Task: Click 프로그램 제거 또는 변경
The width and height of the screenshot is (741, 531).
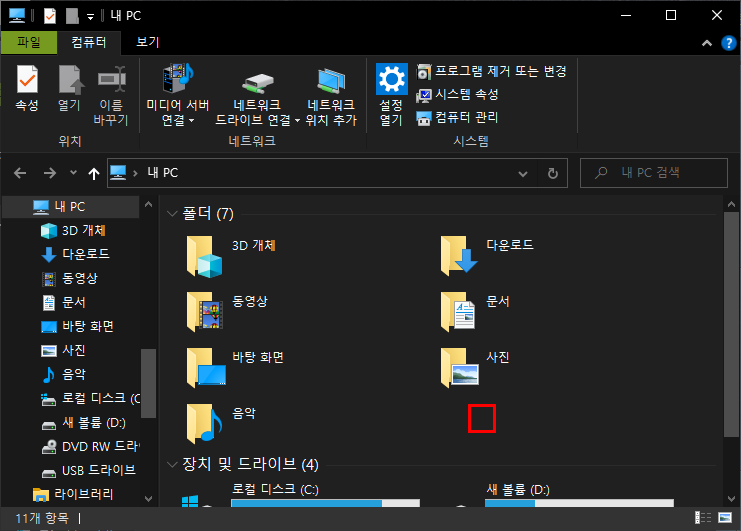Action: point(491,71)
